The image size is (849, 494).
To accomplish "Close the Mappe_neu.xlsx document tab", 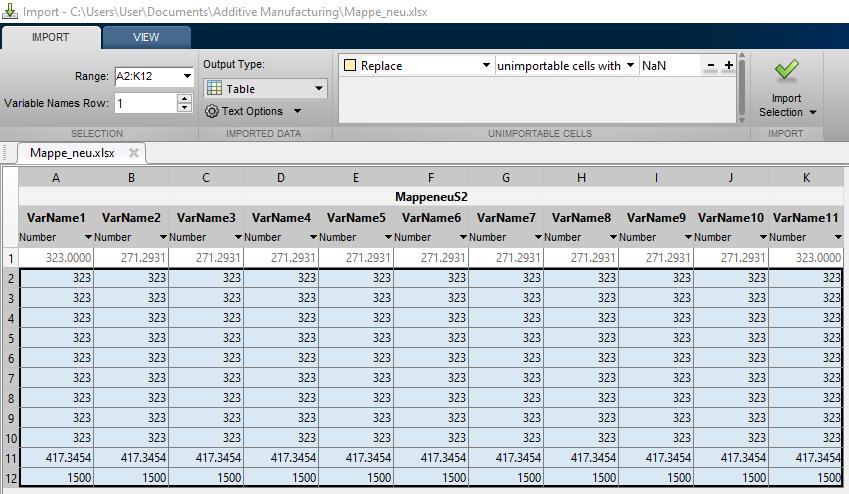I will click(133, 153).
